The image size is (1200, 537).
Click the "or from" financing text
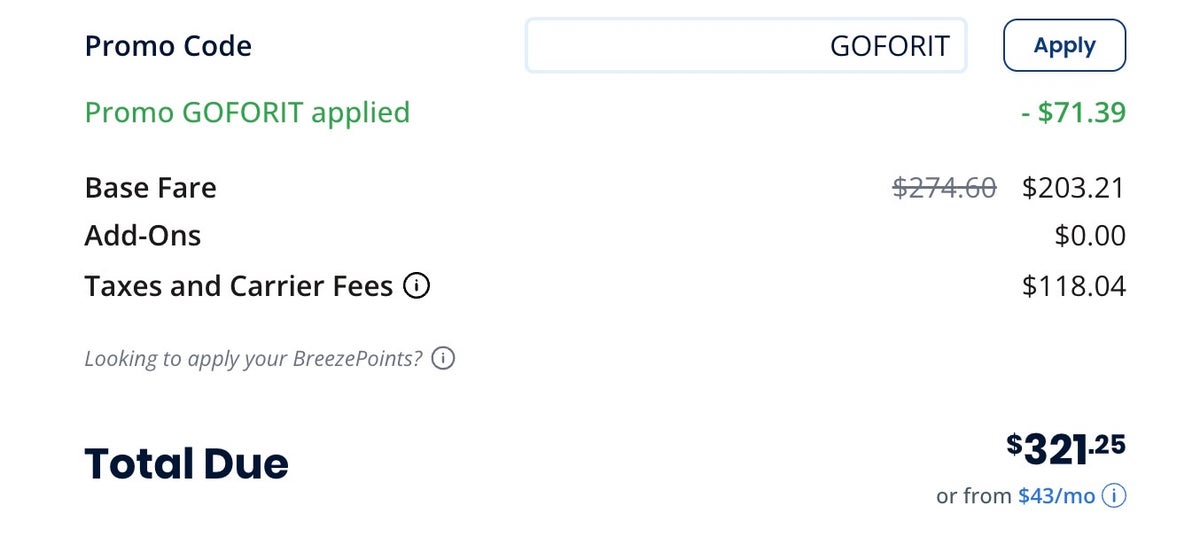click(x=974, y=496)
